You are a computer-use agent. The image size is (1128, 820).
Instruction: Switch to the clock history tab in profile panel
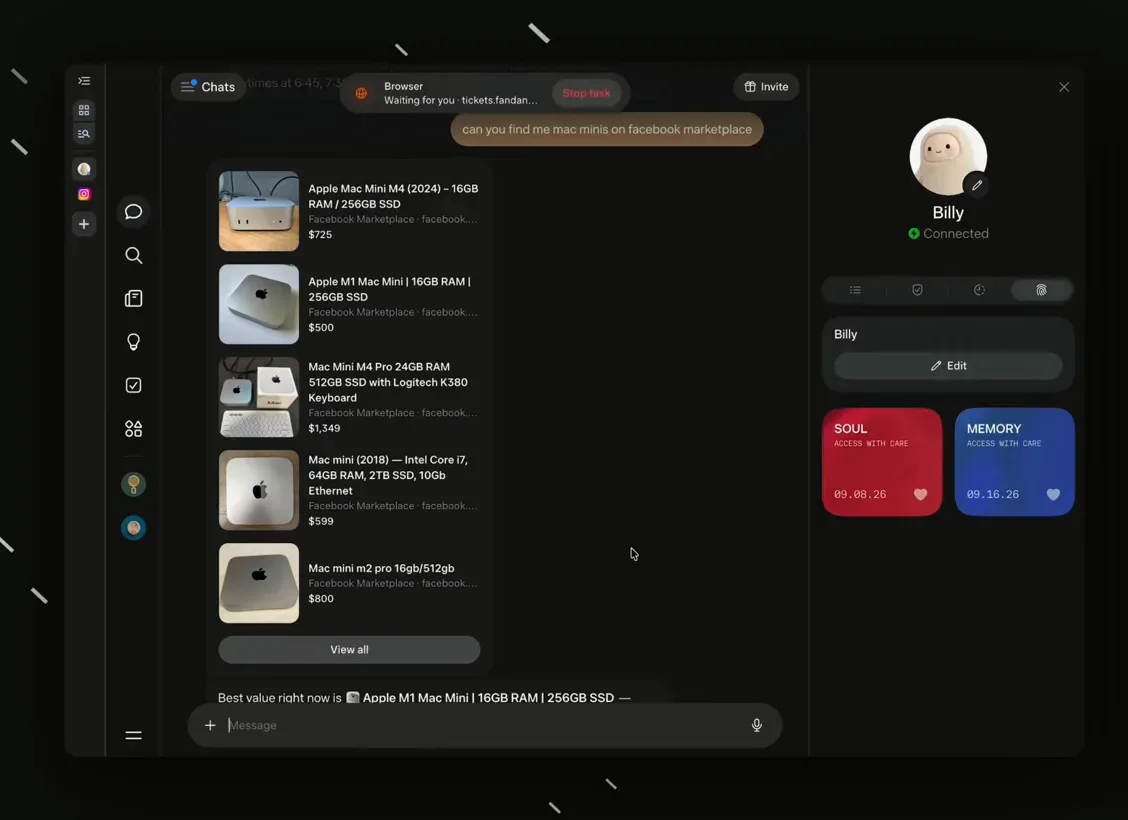pyautogui.click(x=979, y=290)
